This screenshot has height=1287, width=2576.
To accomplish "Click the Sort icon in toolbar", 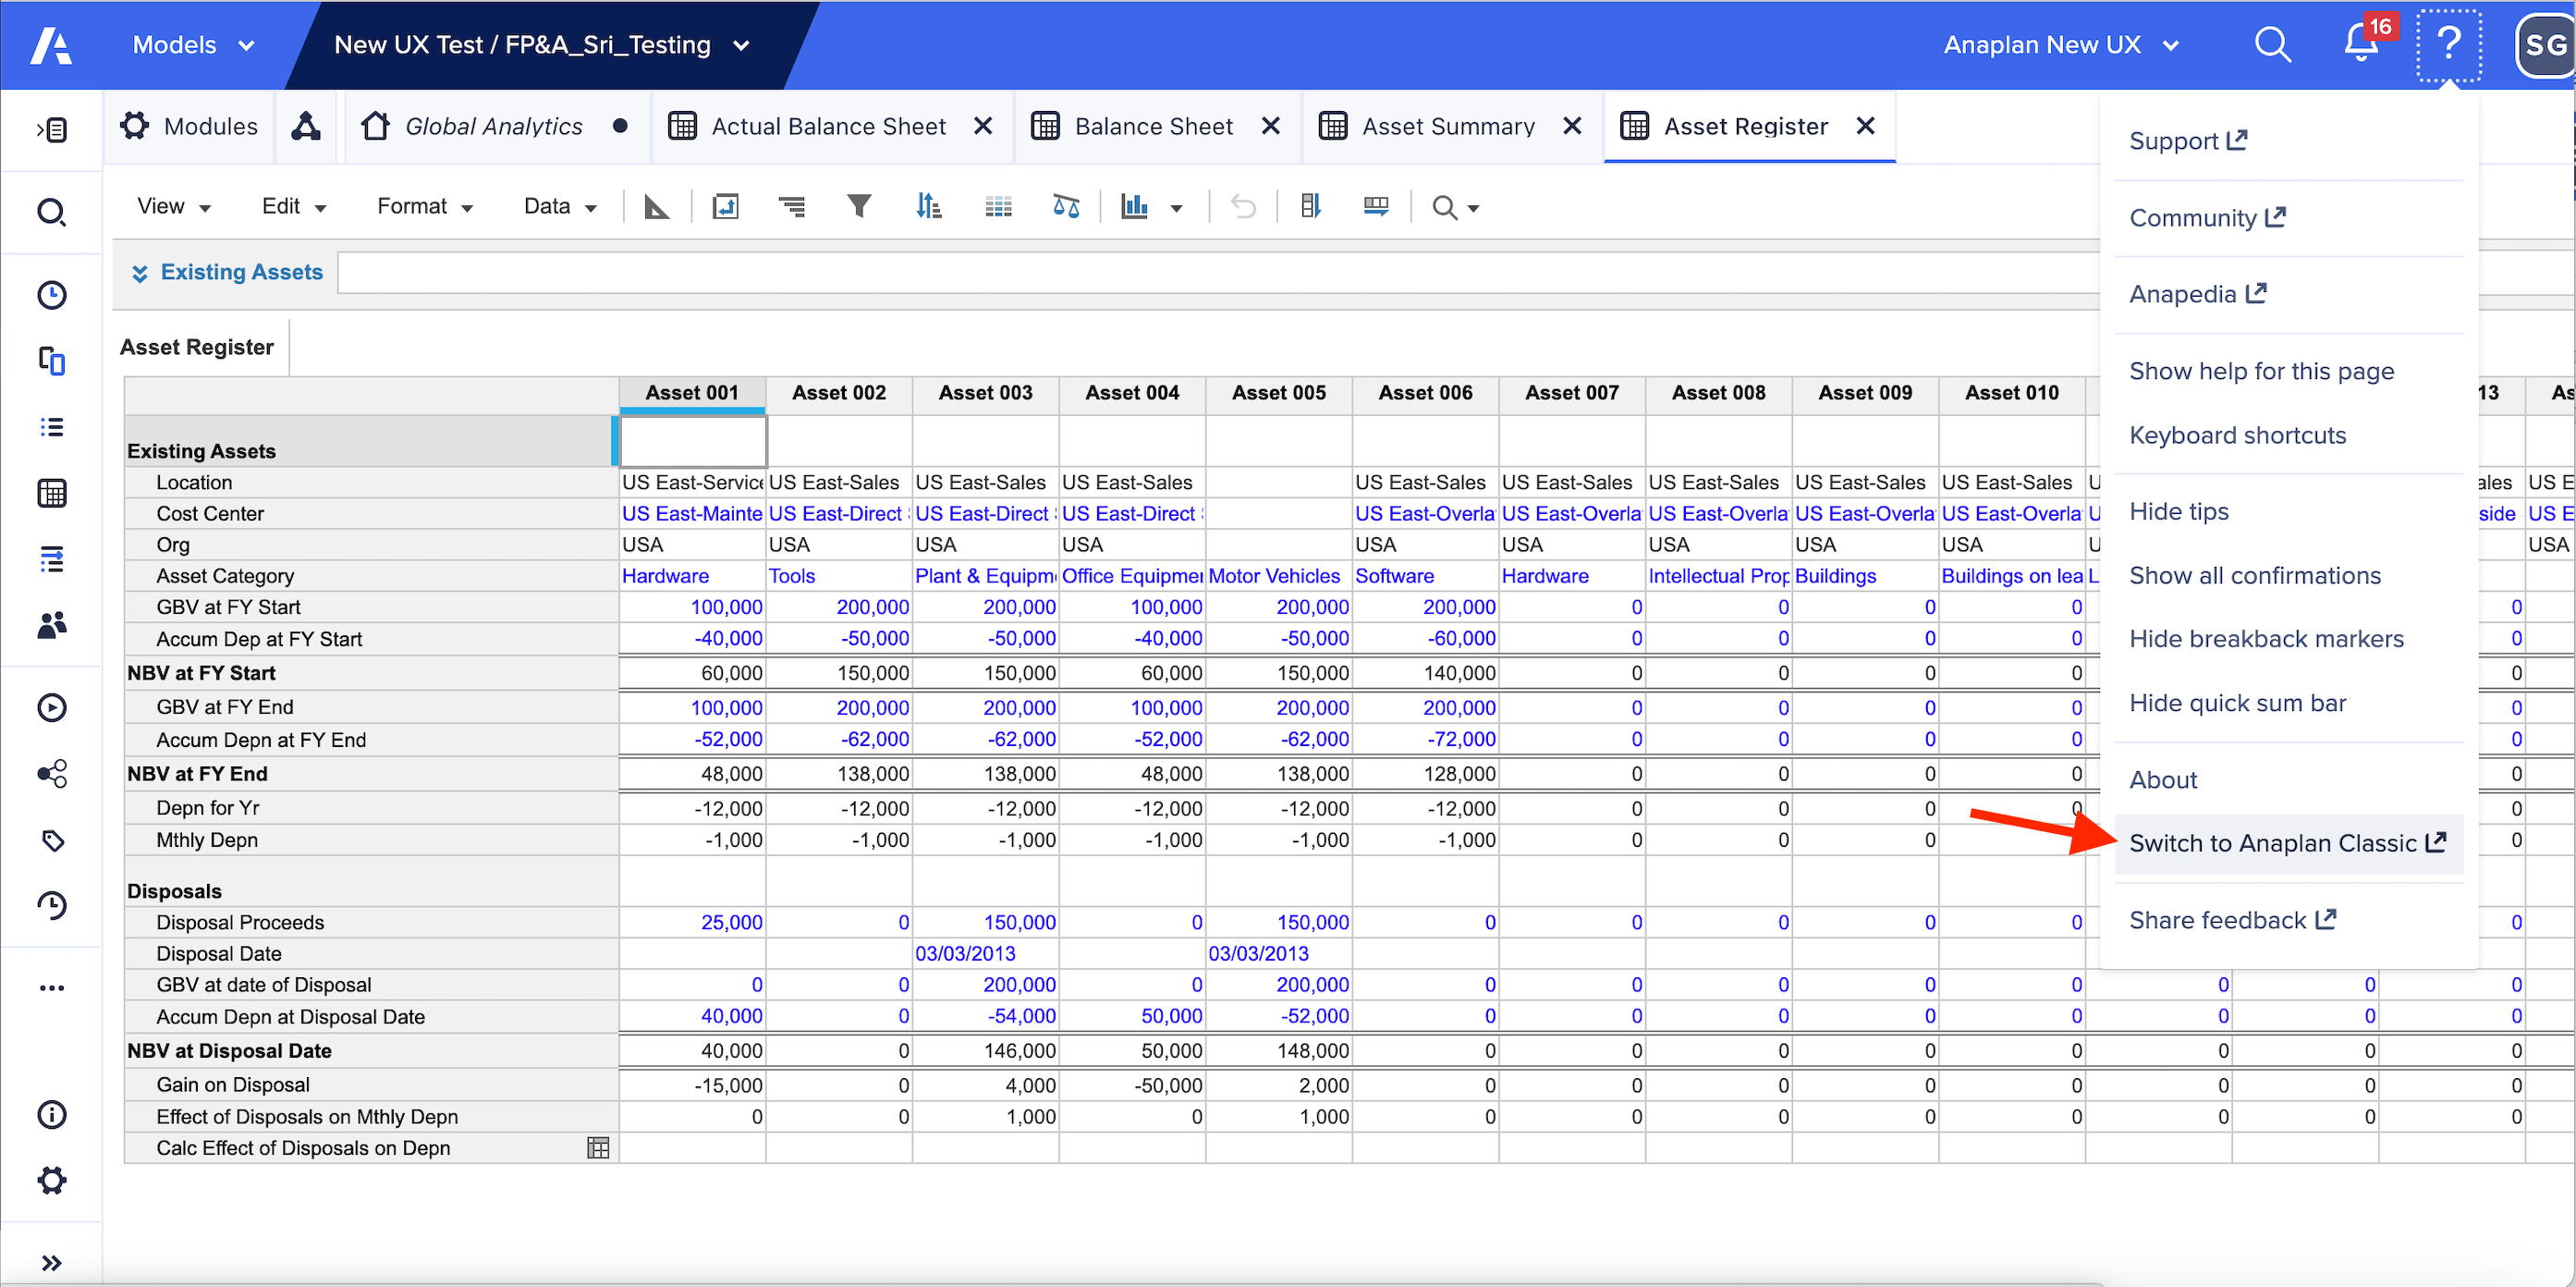I will pos(927,207).
